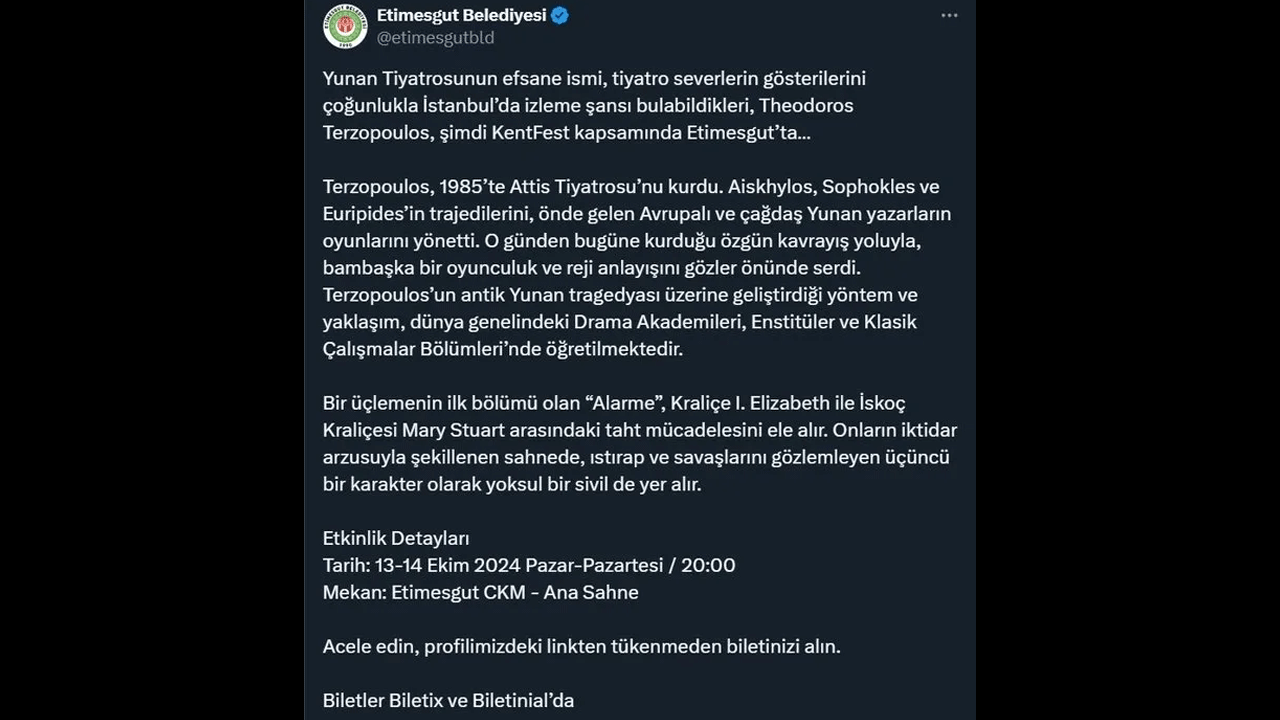Screen dimensions: 1280x720
Task: Click the Etimesgut Belediyesi profile picture
Action: [x=345, y=26]
